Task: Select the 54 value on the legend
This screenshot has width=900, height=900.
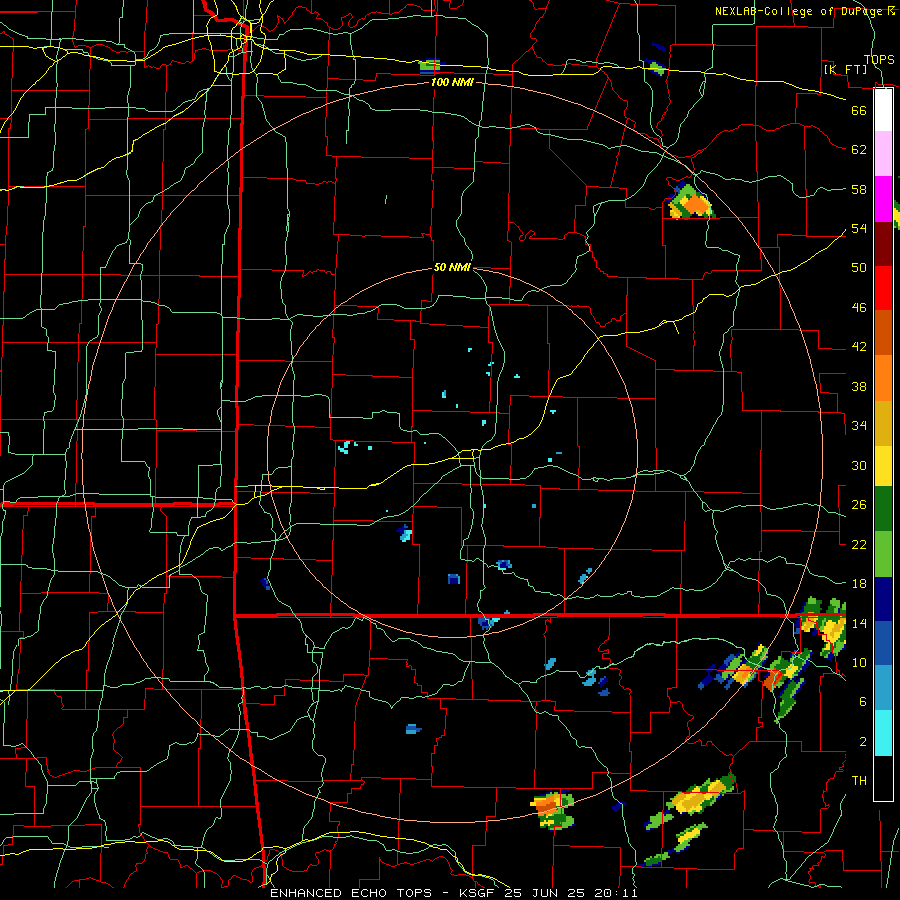Action: tap(859, 228)
